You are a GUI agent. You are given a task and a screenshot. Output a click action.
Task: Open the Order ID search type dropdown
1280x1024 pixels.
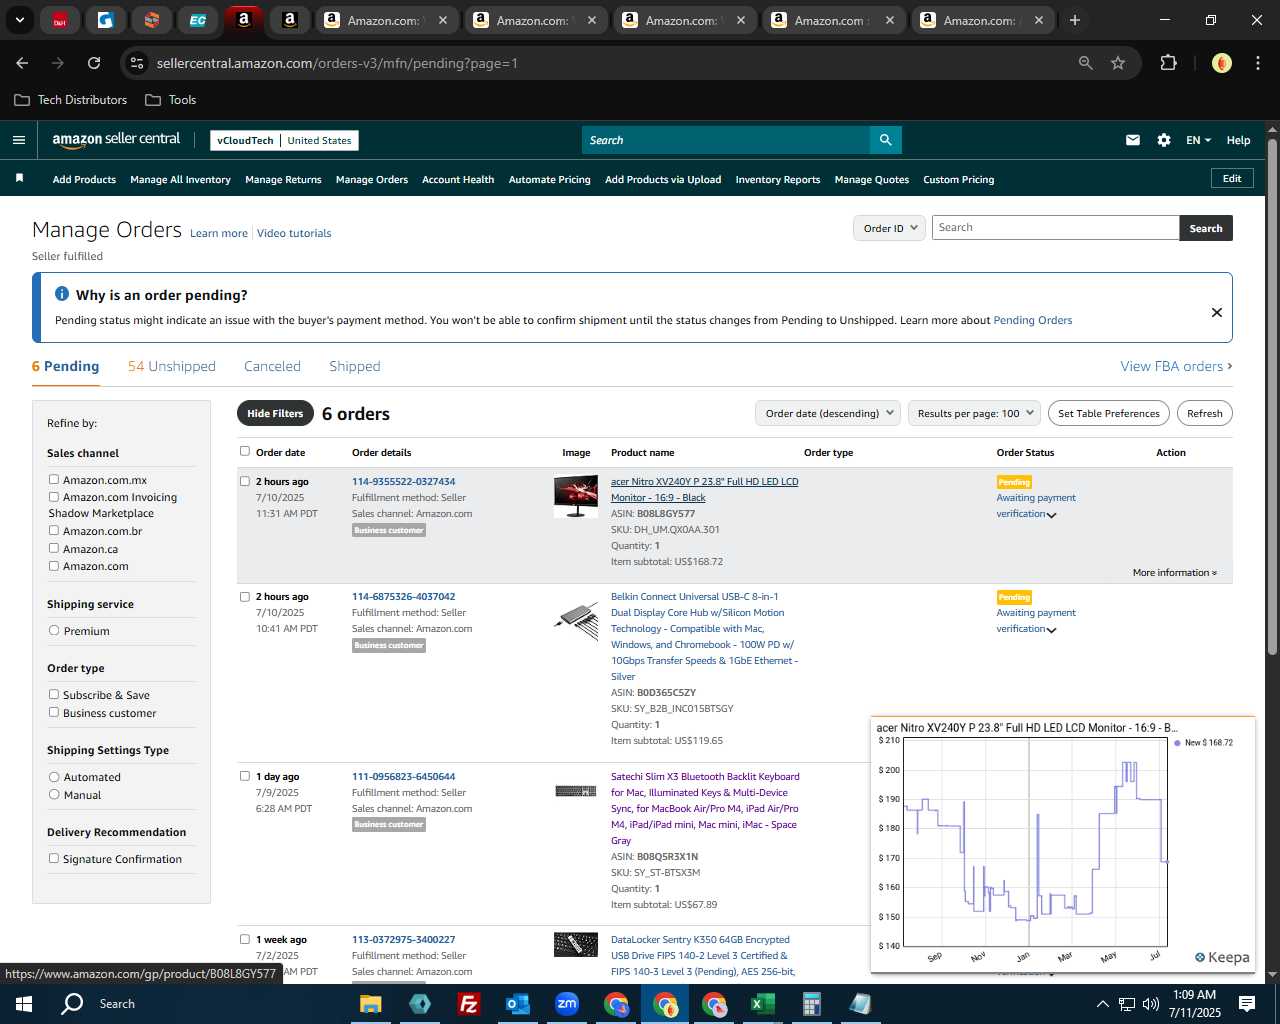889,228
